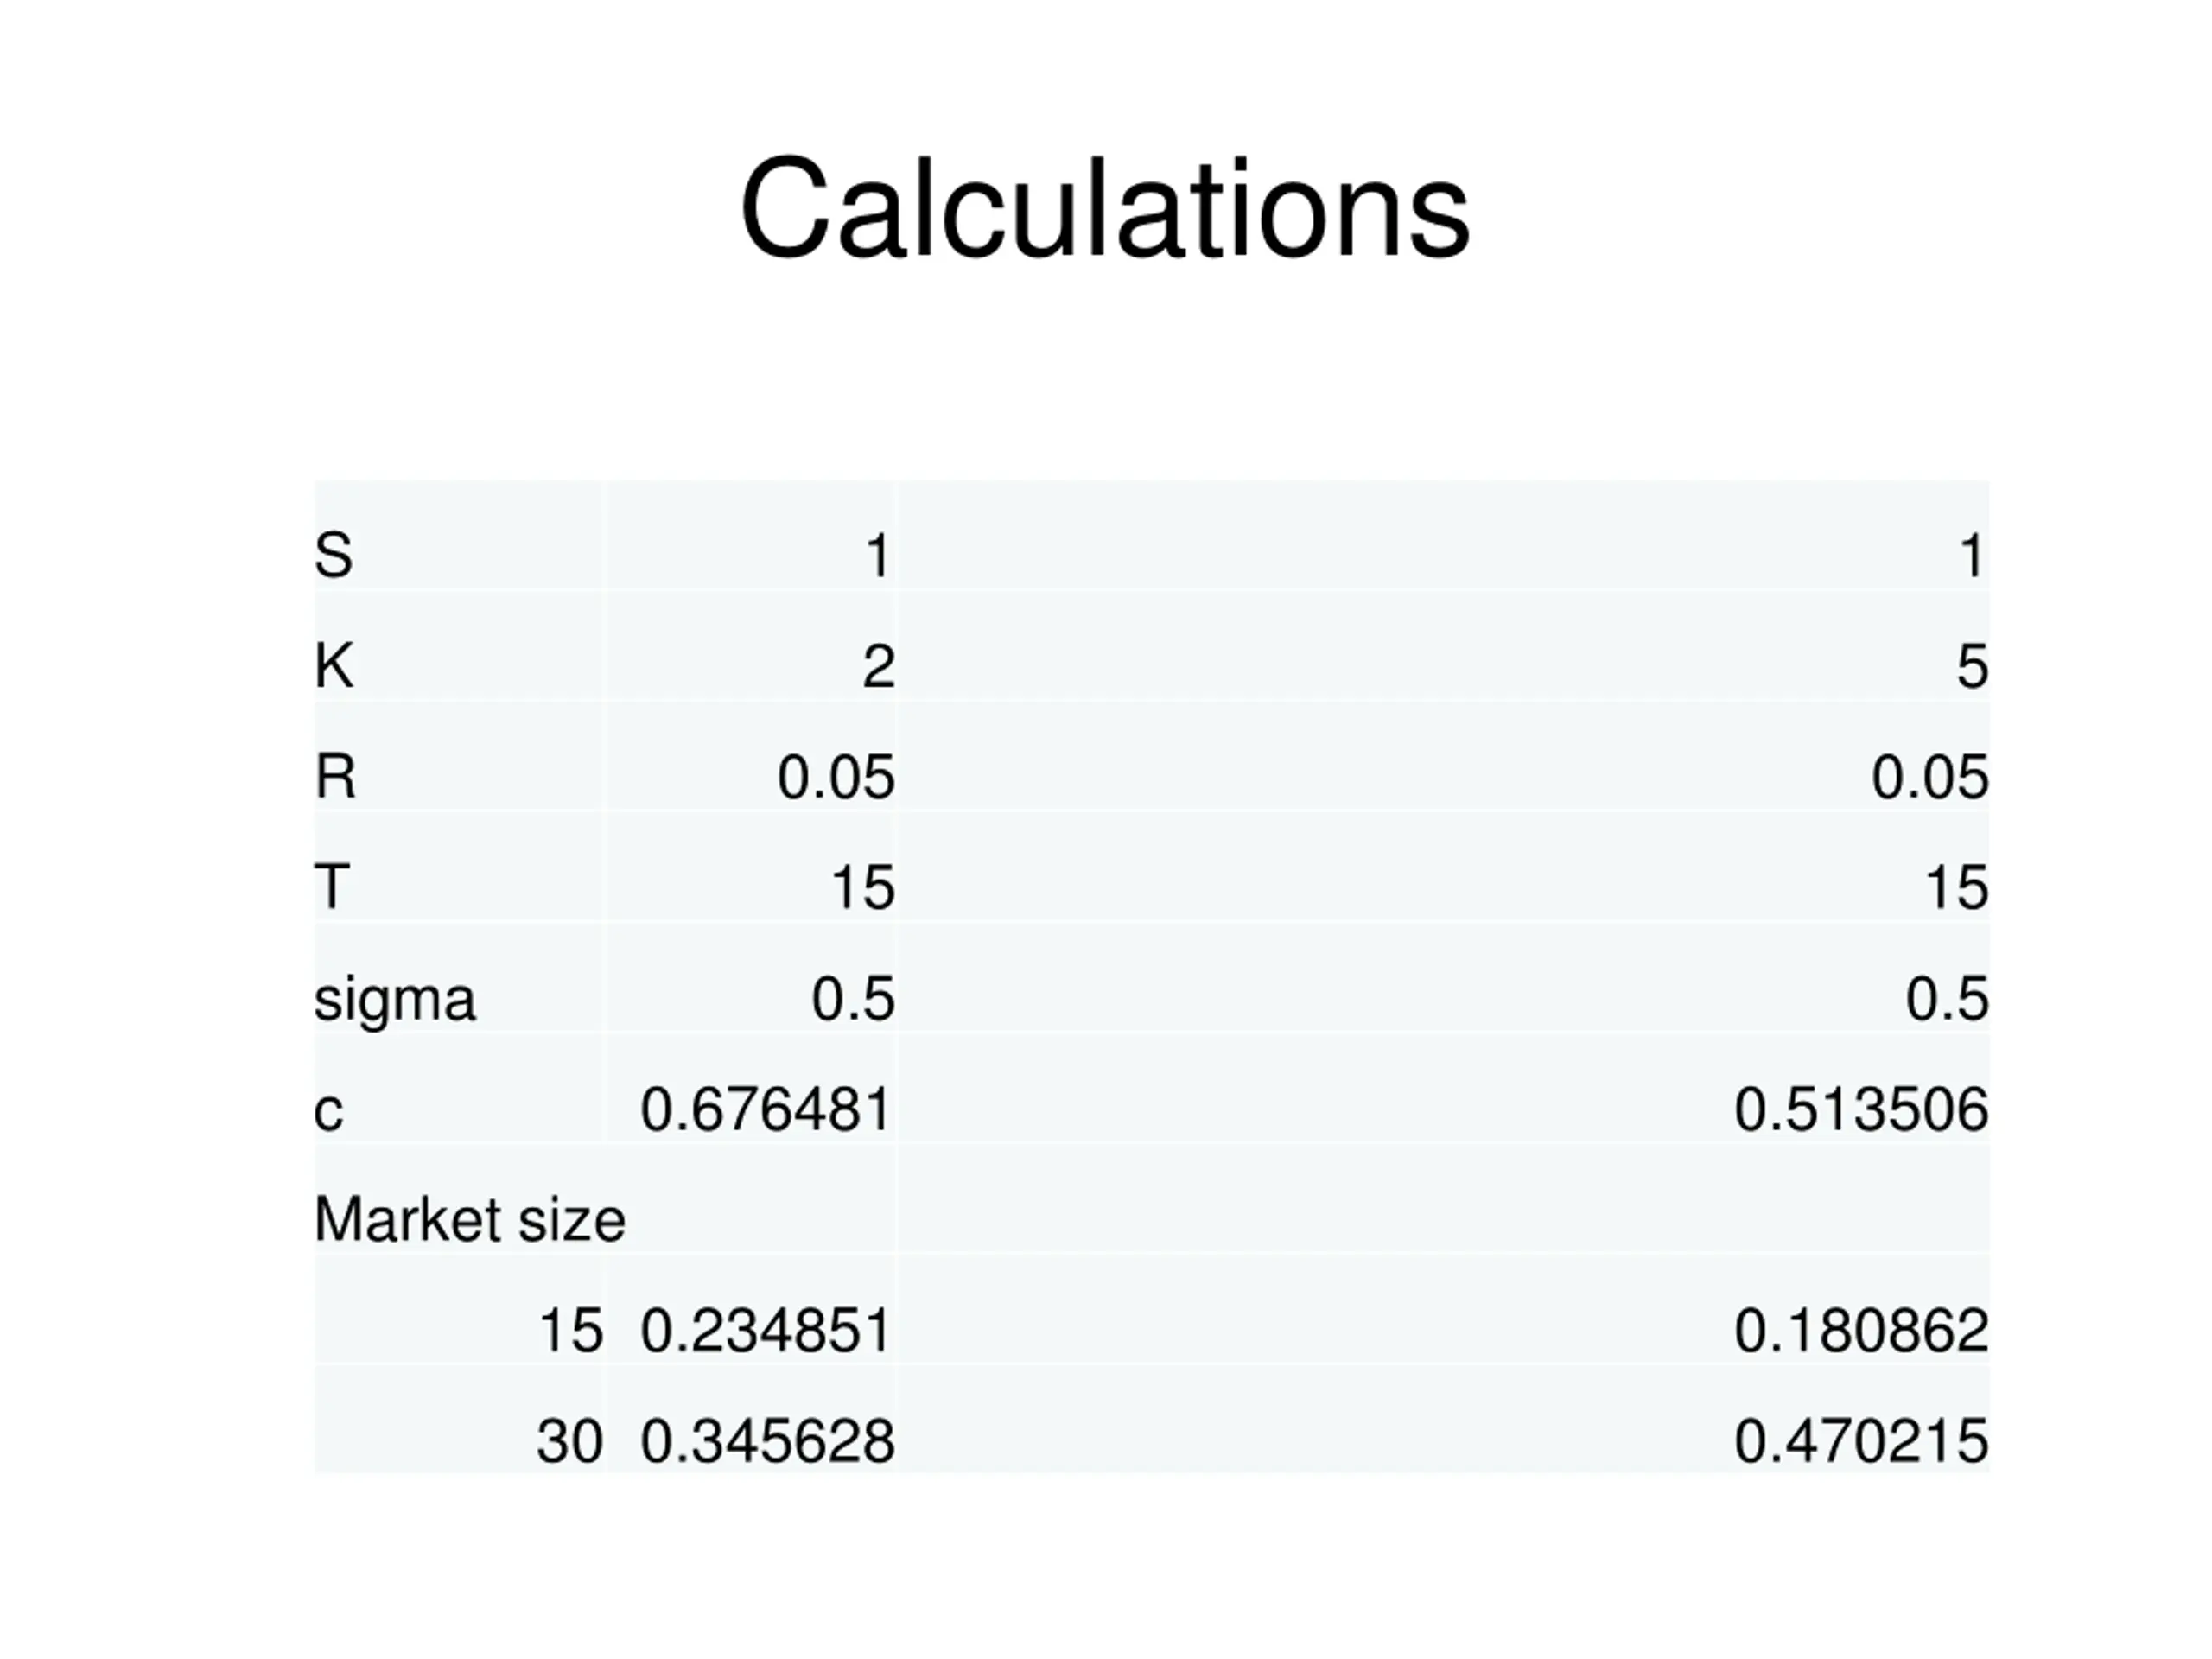This screenshot has width=2212, height=1659.
Task: Select first column sigma value 0.5
Action: [853, 999]
